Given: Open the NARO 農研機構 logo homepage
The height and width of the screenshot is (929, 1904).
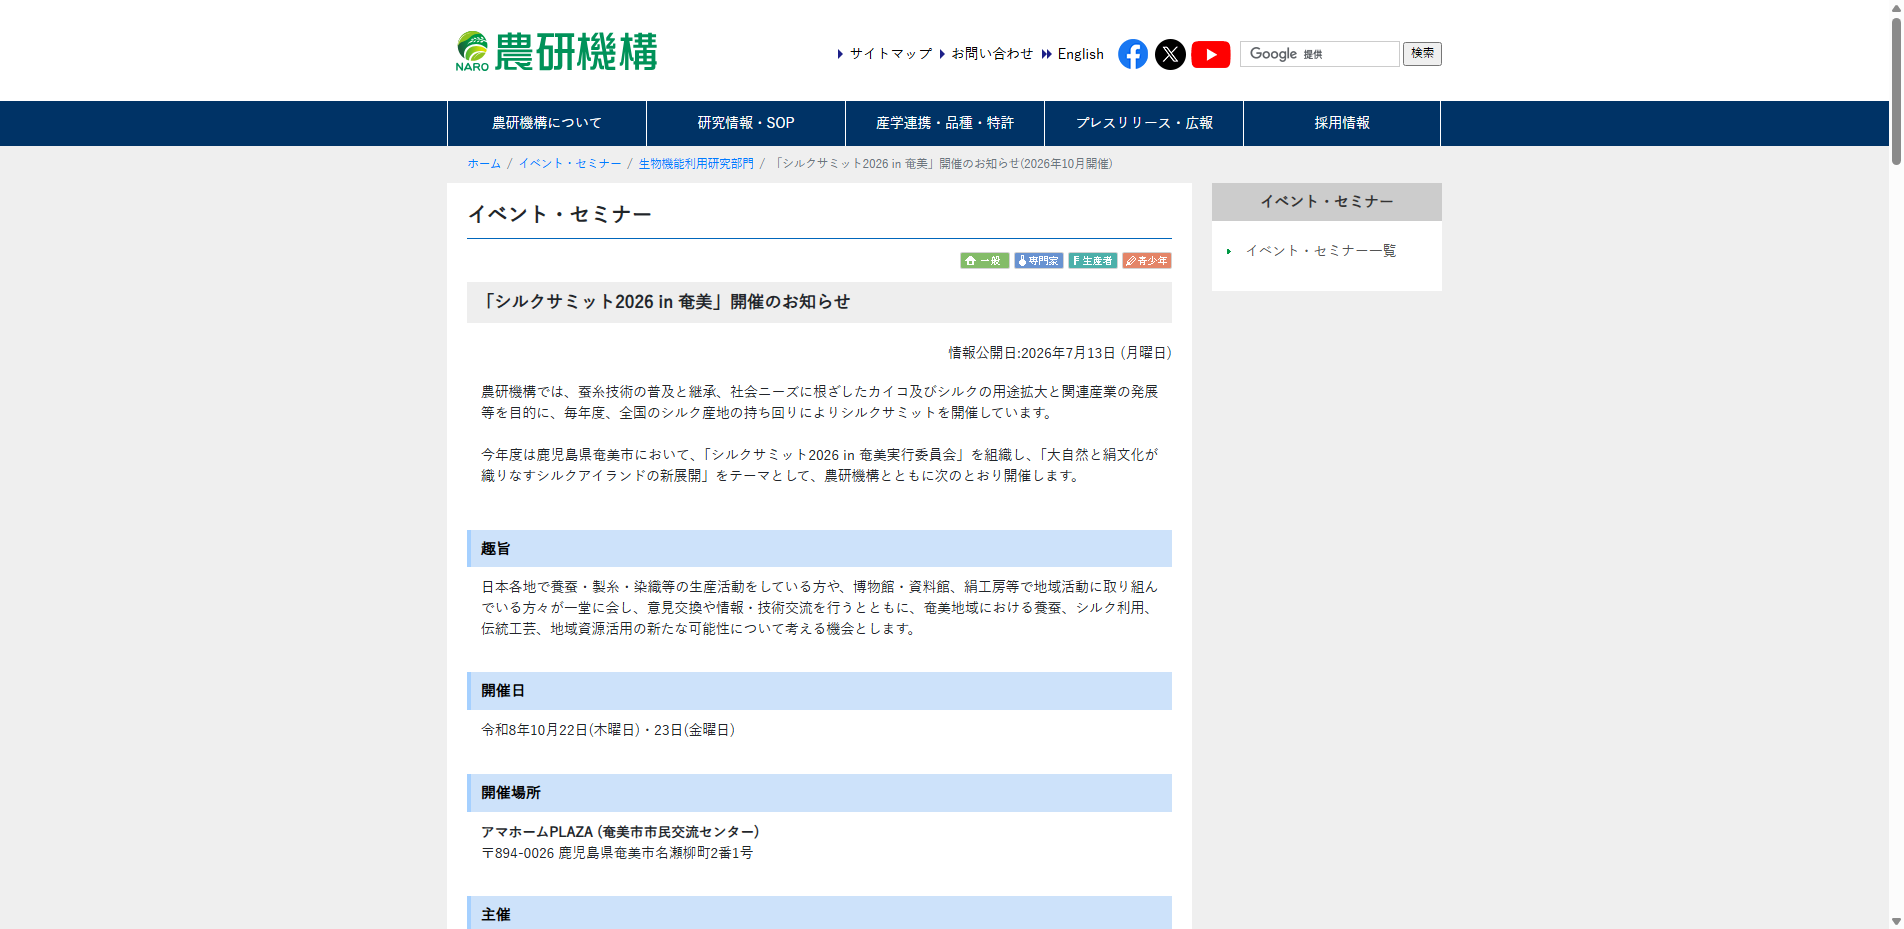Looking at the screenshot, I should [x=556, y=51].
